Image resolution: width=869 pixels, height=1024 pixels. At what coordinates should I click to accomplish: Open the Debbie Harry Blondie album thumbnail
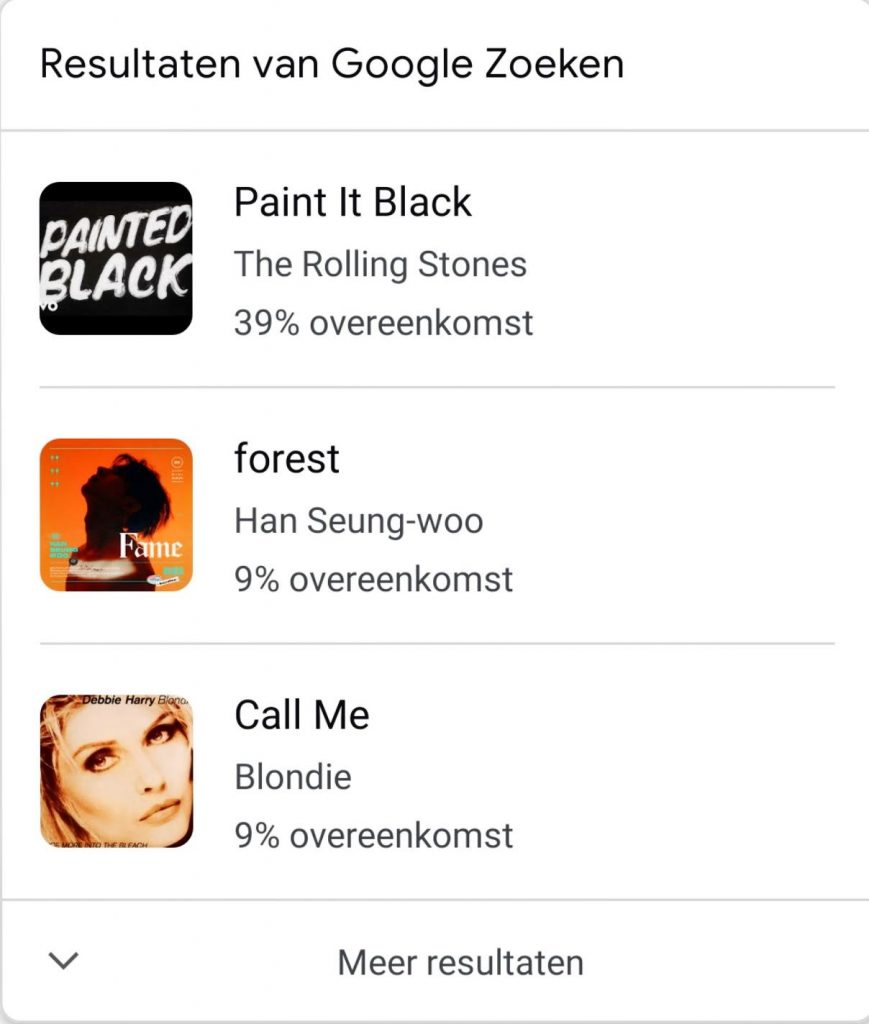point(116,771)
